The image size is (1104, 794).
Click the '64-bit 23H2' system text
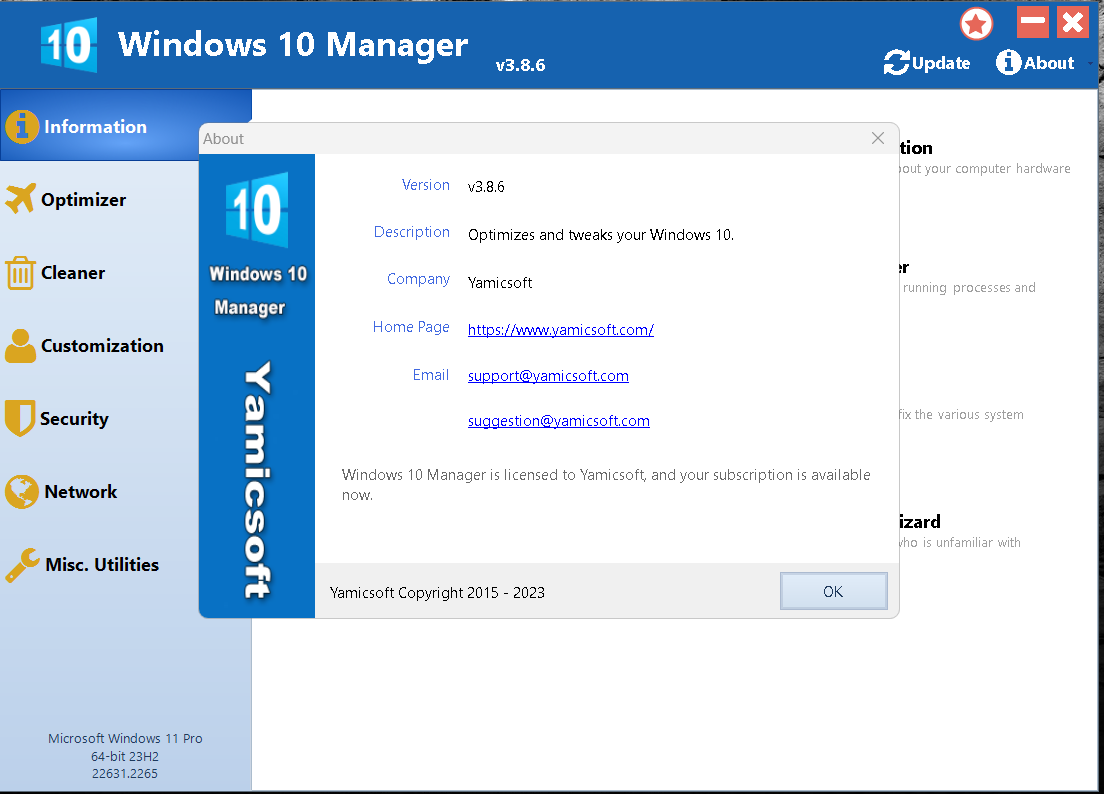(x=125, y=757)
